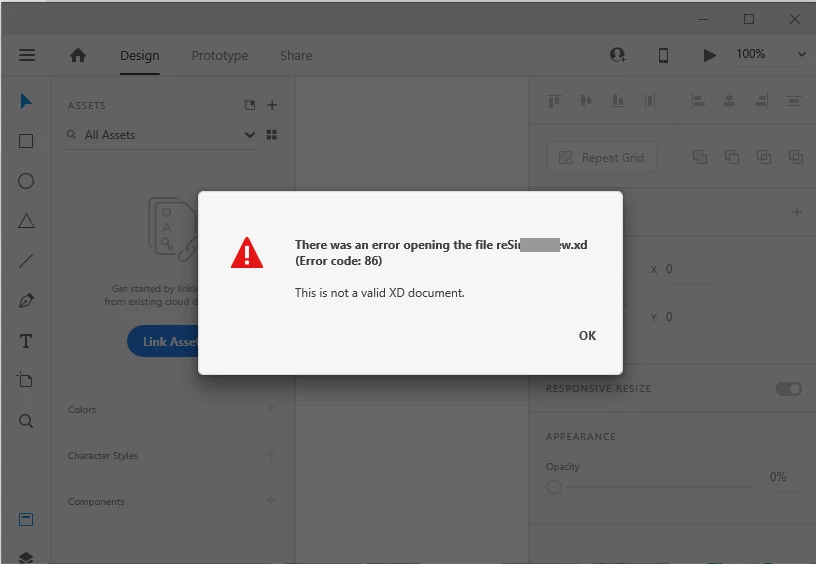The height and width of the screenshot is (564, 816).
Task: Select the Zoom magnifier tool
Action: (26, 420)
